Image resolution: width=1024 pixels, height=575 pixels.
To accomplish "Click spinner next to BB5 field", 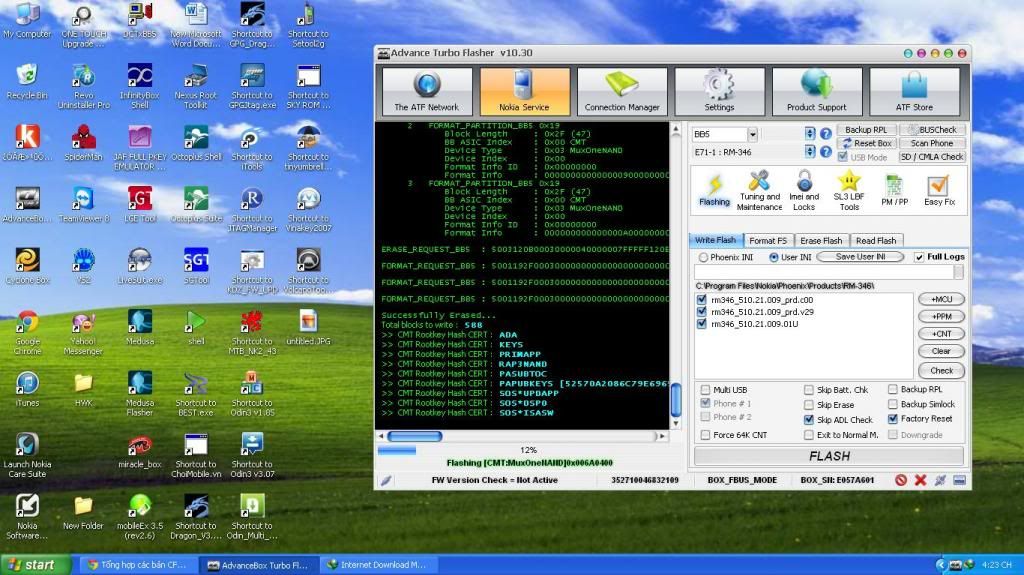I will click(x=810, y=133).
